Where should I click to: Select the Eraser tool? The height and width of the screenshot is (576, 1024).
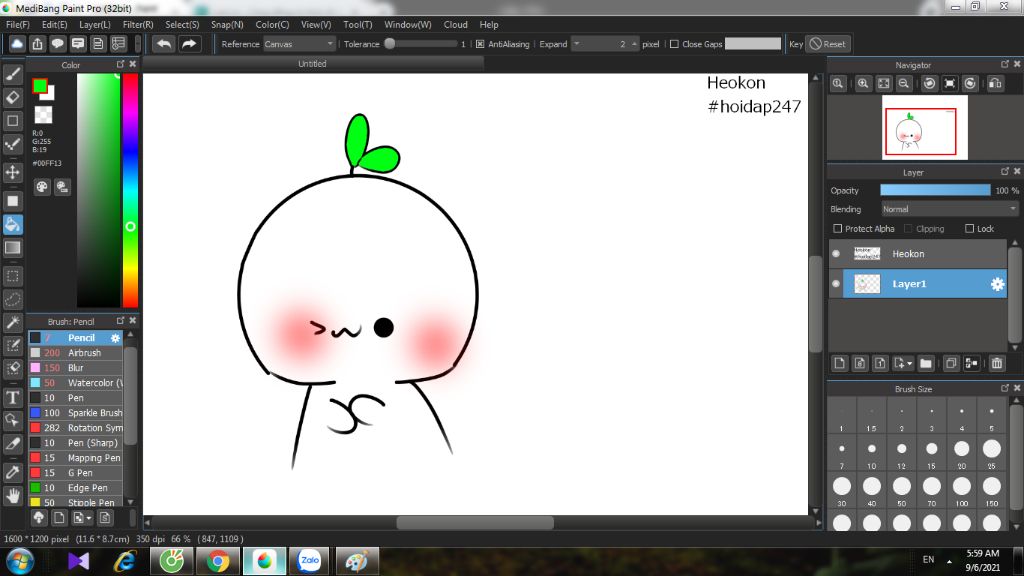[x=12, y=97]
